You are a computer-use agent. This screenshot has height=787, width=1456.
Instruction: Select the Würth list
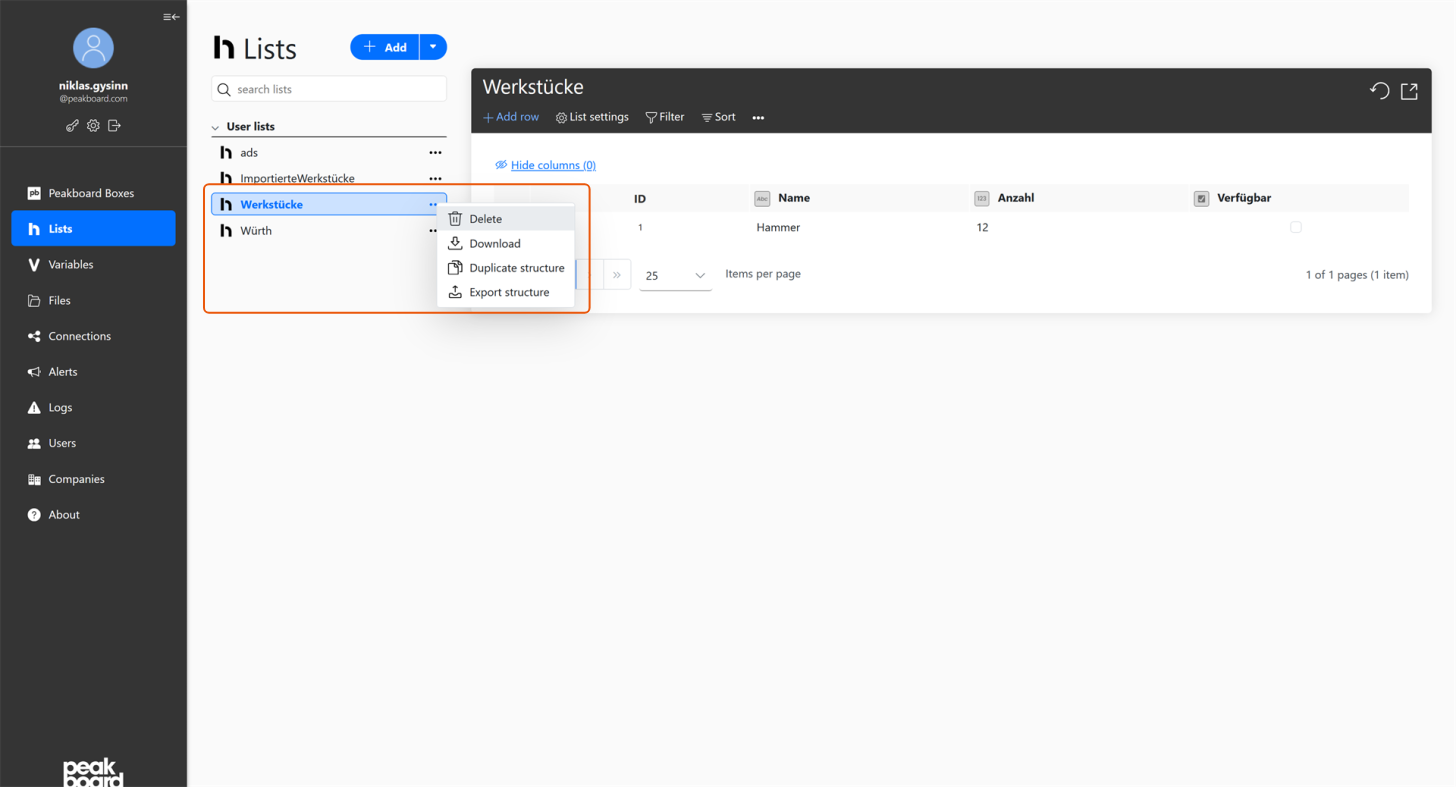coord(256,231)
